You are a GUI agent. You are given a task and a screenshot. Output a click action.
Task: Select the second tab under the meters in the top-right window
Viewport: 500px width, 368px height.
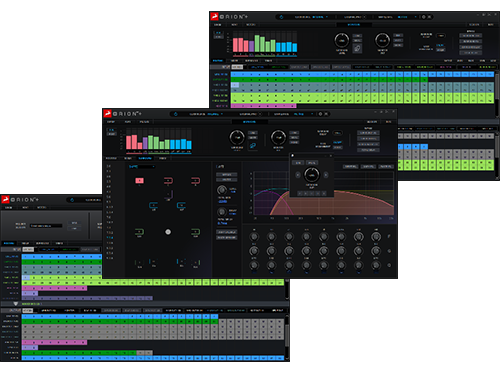234,61
